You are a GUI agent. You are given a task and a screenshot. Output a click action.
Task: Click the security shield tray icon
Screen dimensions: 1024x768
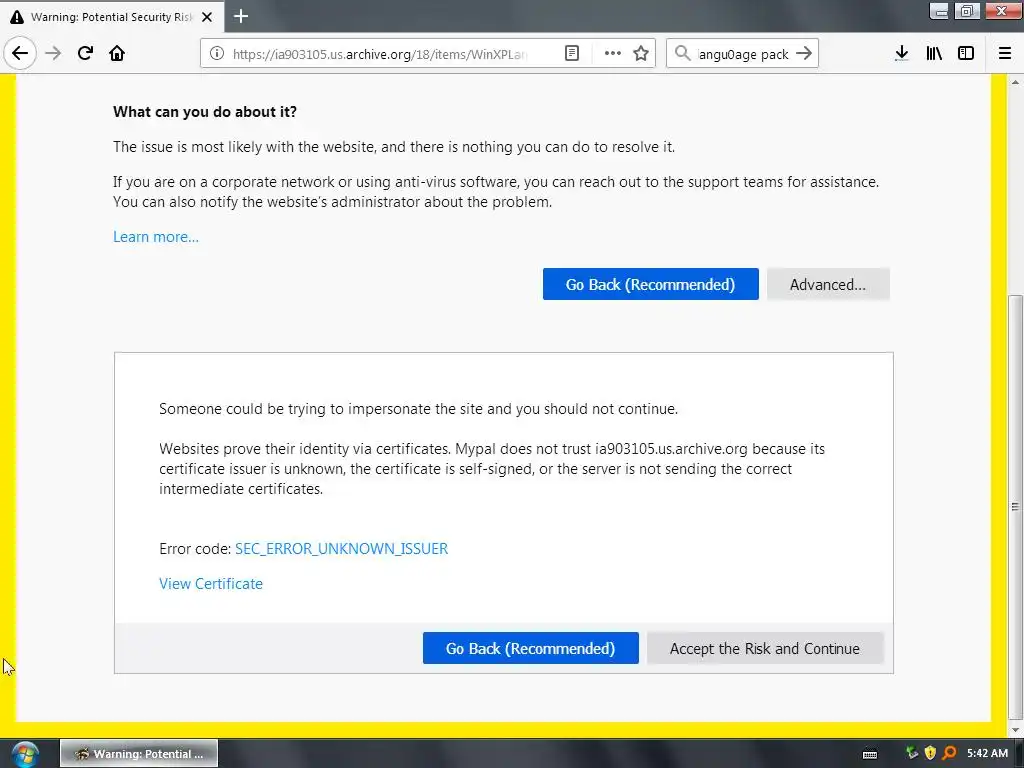coord(931,753)
